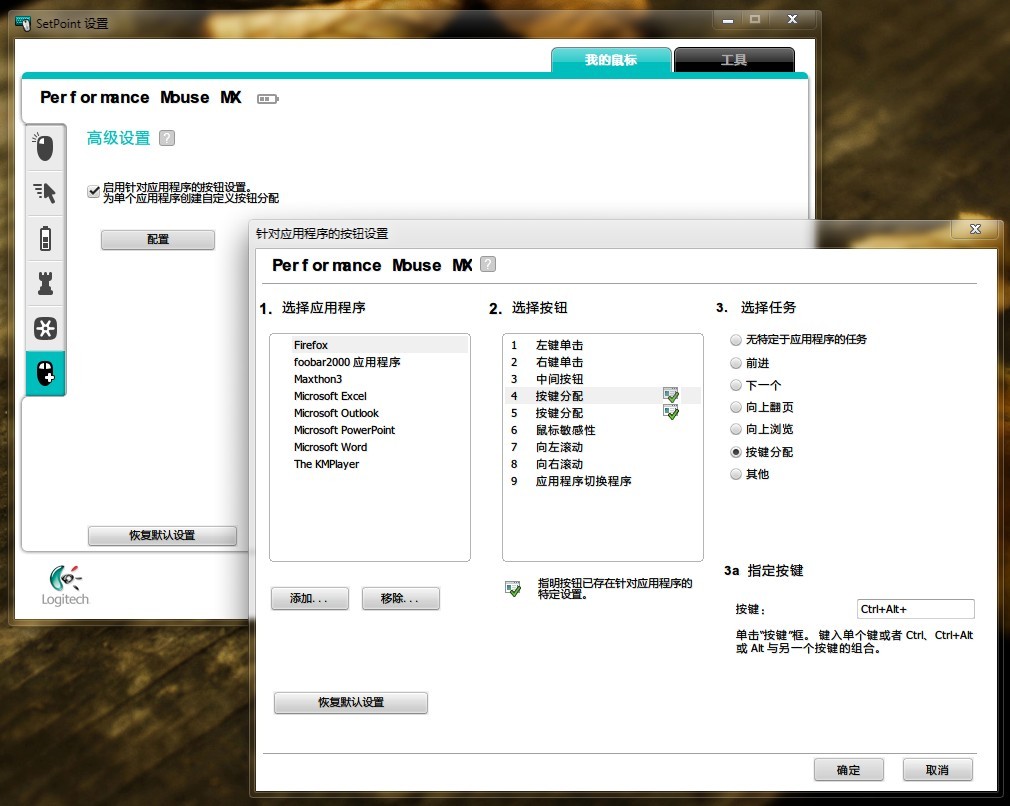Select the 前进 radio option
Screen dimensions: 1010x806
click(736, 363)
